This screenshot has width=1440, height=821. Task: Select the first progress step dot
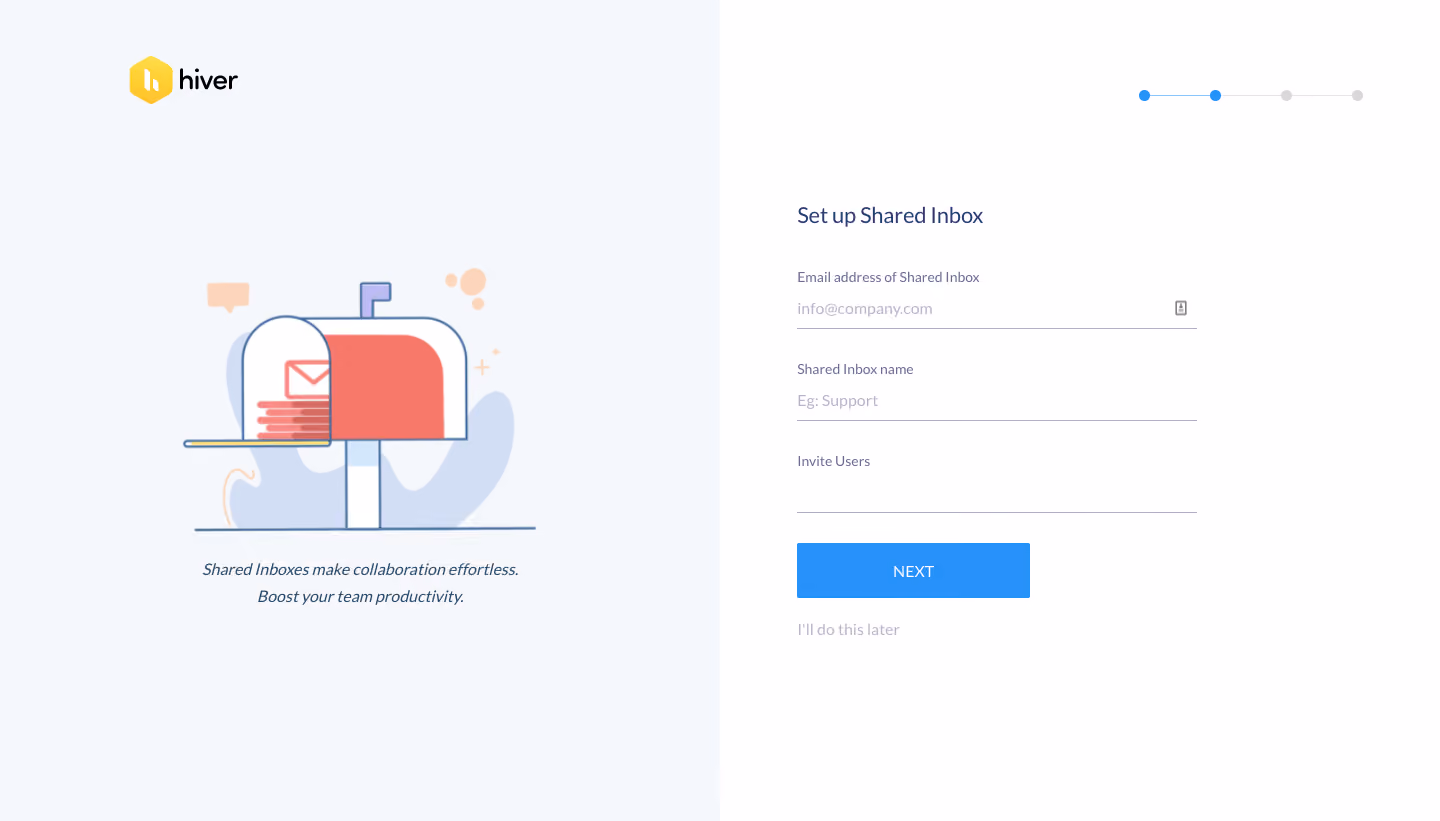pyautogui.click(x=1144, y=96)
